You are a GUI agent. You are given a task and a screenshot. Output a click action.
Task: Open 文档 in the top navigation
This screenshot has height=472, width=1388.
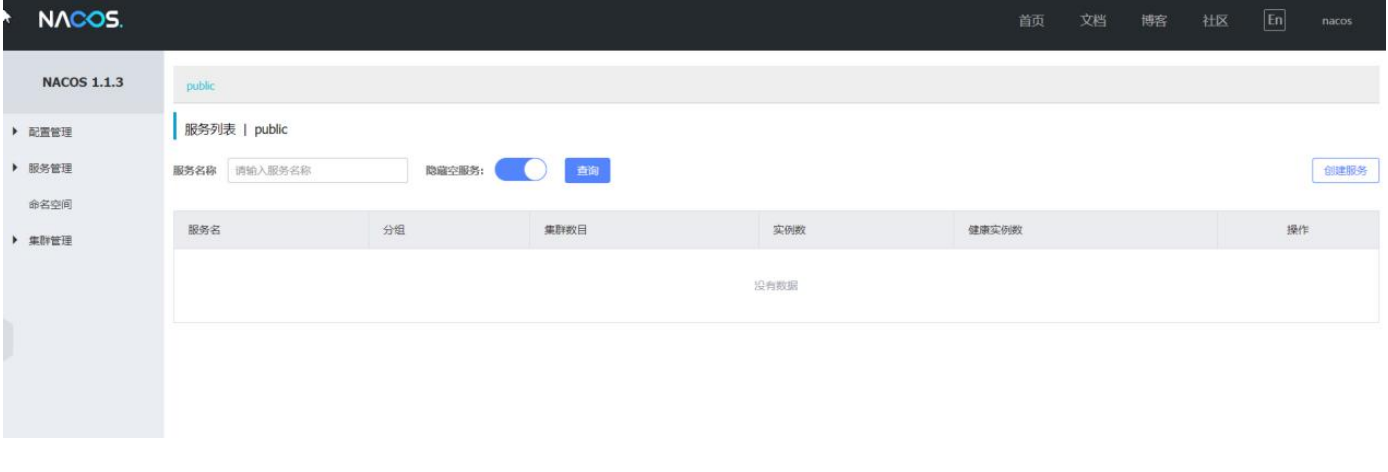[1093, 23]
